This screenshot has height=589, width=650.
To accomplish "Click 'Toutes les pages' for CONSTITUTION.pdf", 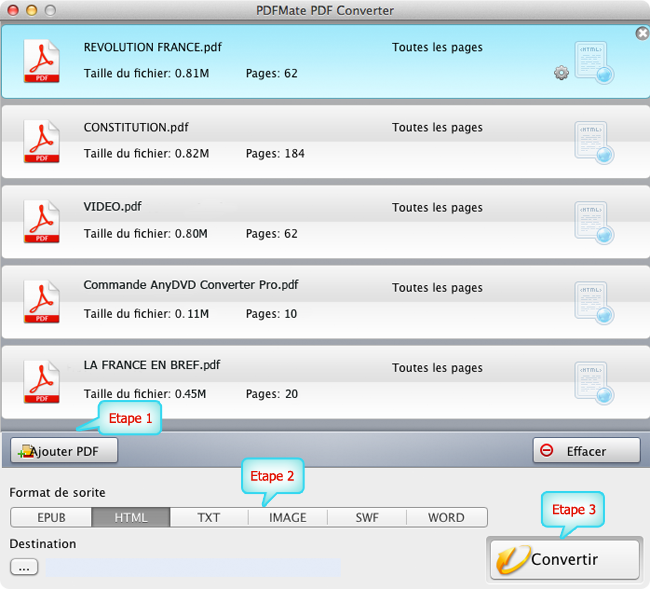I will (x=437, y=127).
